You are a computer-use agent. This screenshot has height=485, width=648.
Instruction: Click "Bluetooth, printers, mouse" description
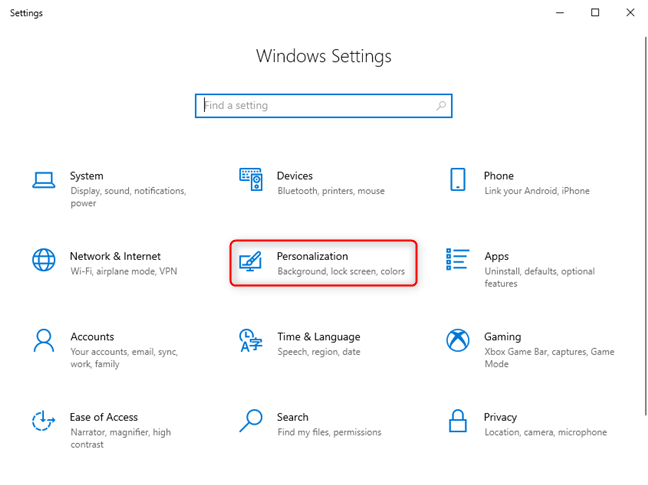(x=331, y=191)
